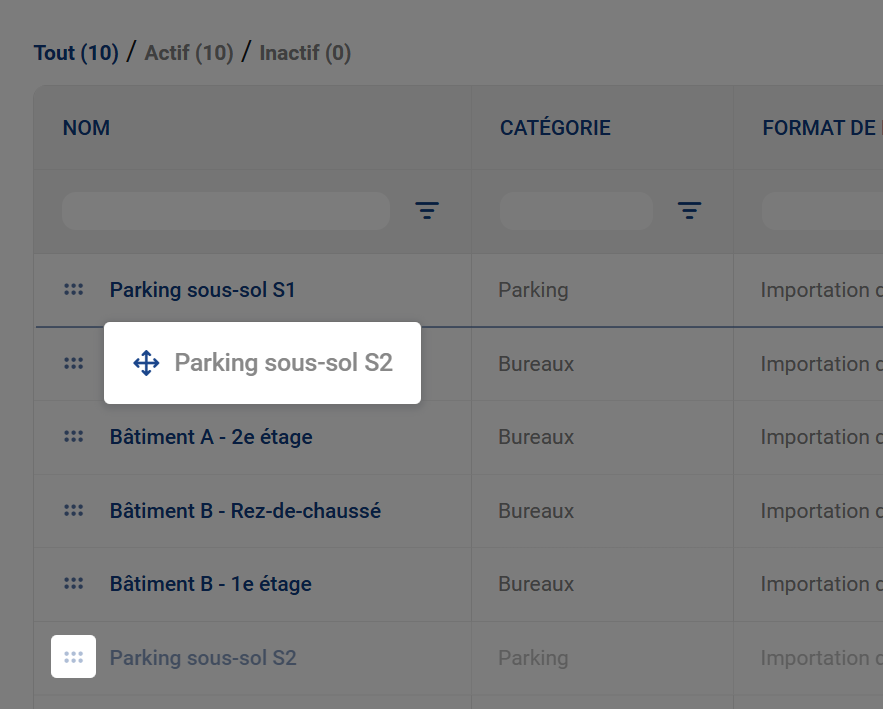Open filter options for the Nom column
The width and height of the screenshot is (883, 709).
(x=427, y=211)
